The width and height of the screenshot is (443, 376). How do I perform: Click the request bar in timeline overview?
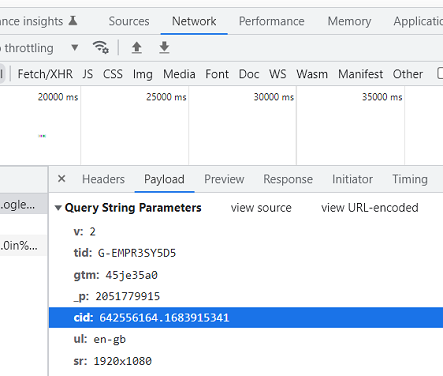[42, 136]
